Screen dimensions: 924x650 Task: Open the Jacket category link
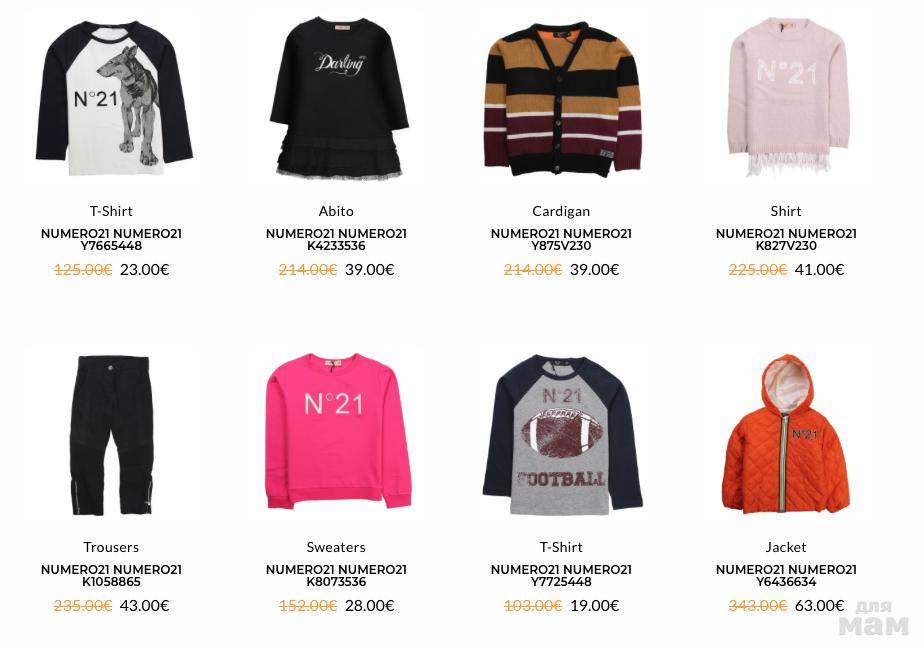(x=786, y=547)
